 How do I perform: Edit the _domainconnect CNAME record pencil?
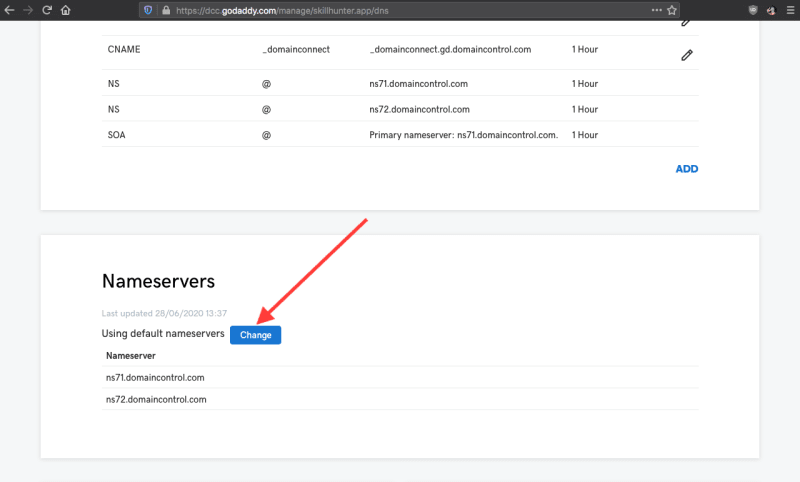pyautogui.click(x=687, y=55)
